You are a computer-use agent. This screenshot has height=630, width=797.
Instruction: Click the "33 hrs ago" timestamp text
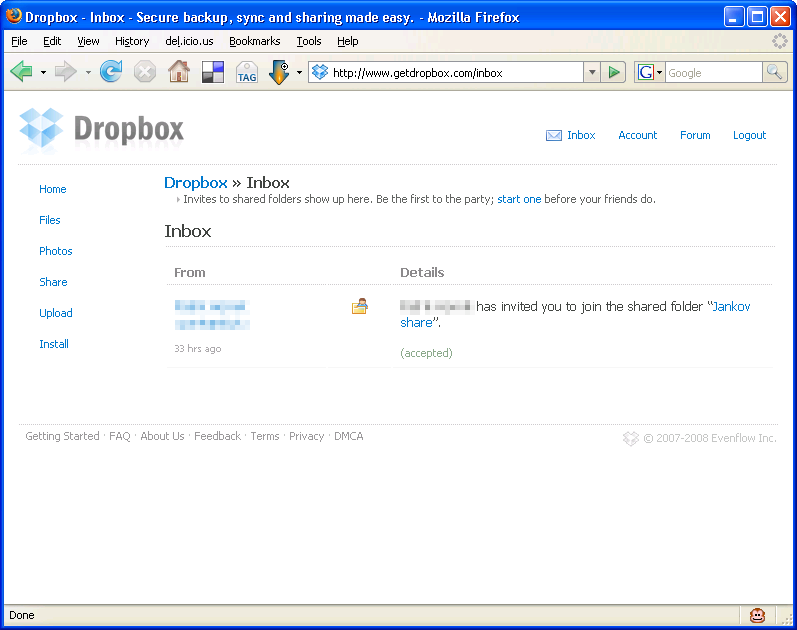198,349
